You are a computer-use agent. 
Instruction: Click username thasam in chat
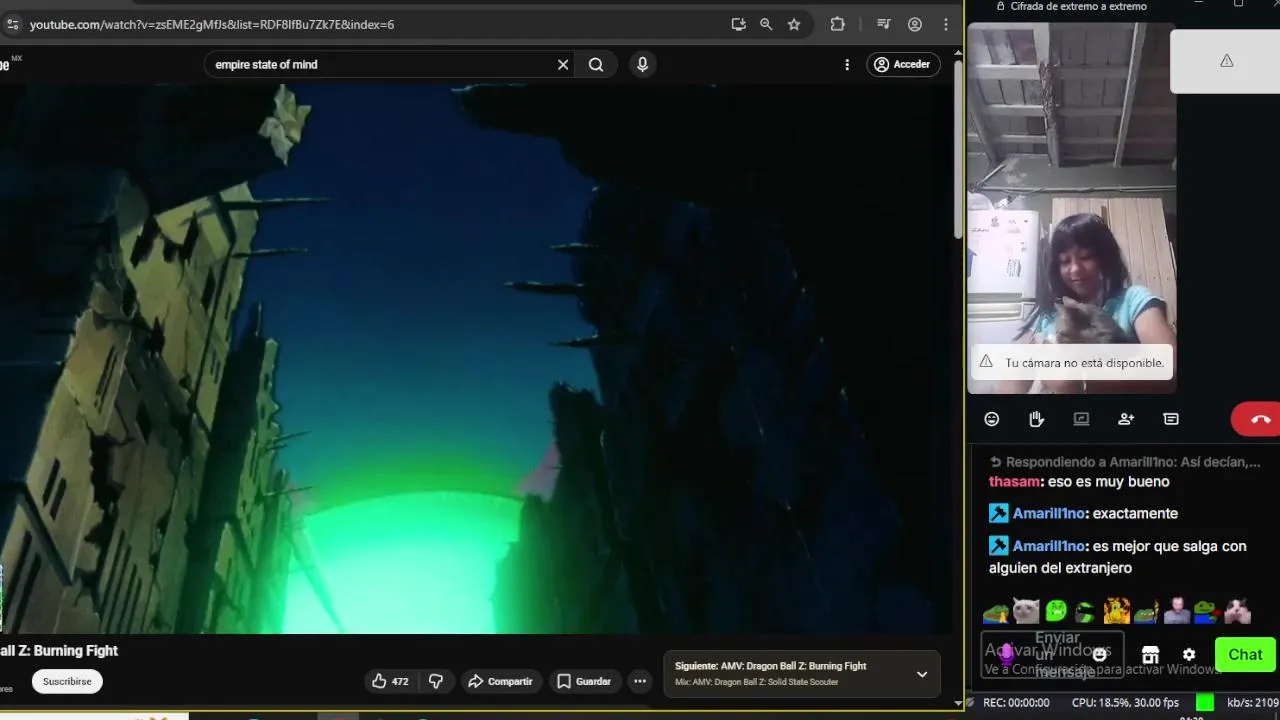pos(1014,481)
